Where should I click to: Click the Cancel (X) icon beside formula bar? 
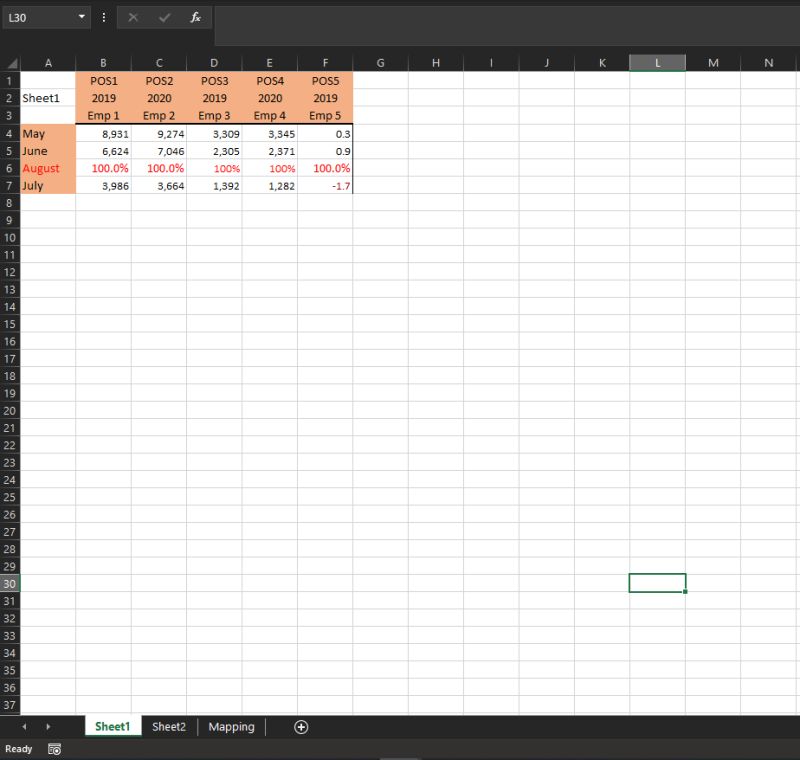(134, 17)
